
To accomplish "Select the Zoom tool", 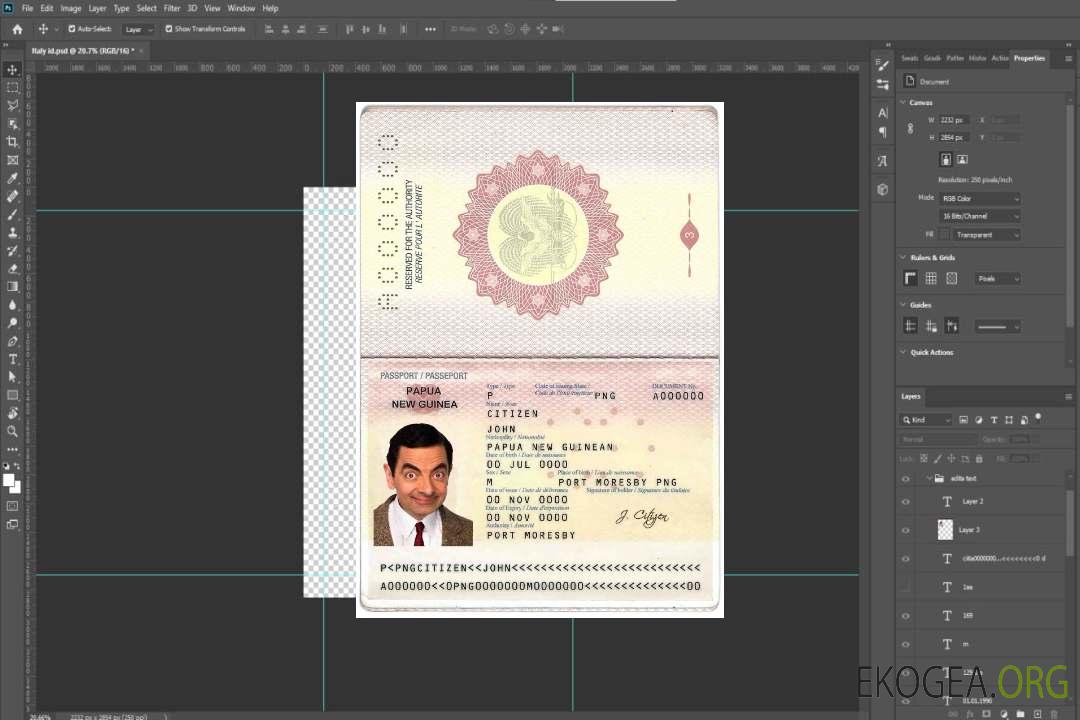I will point(12,431).
